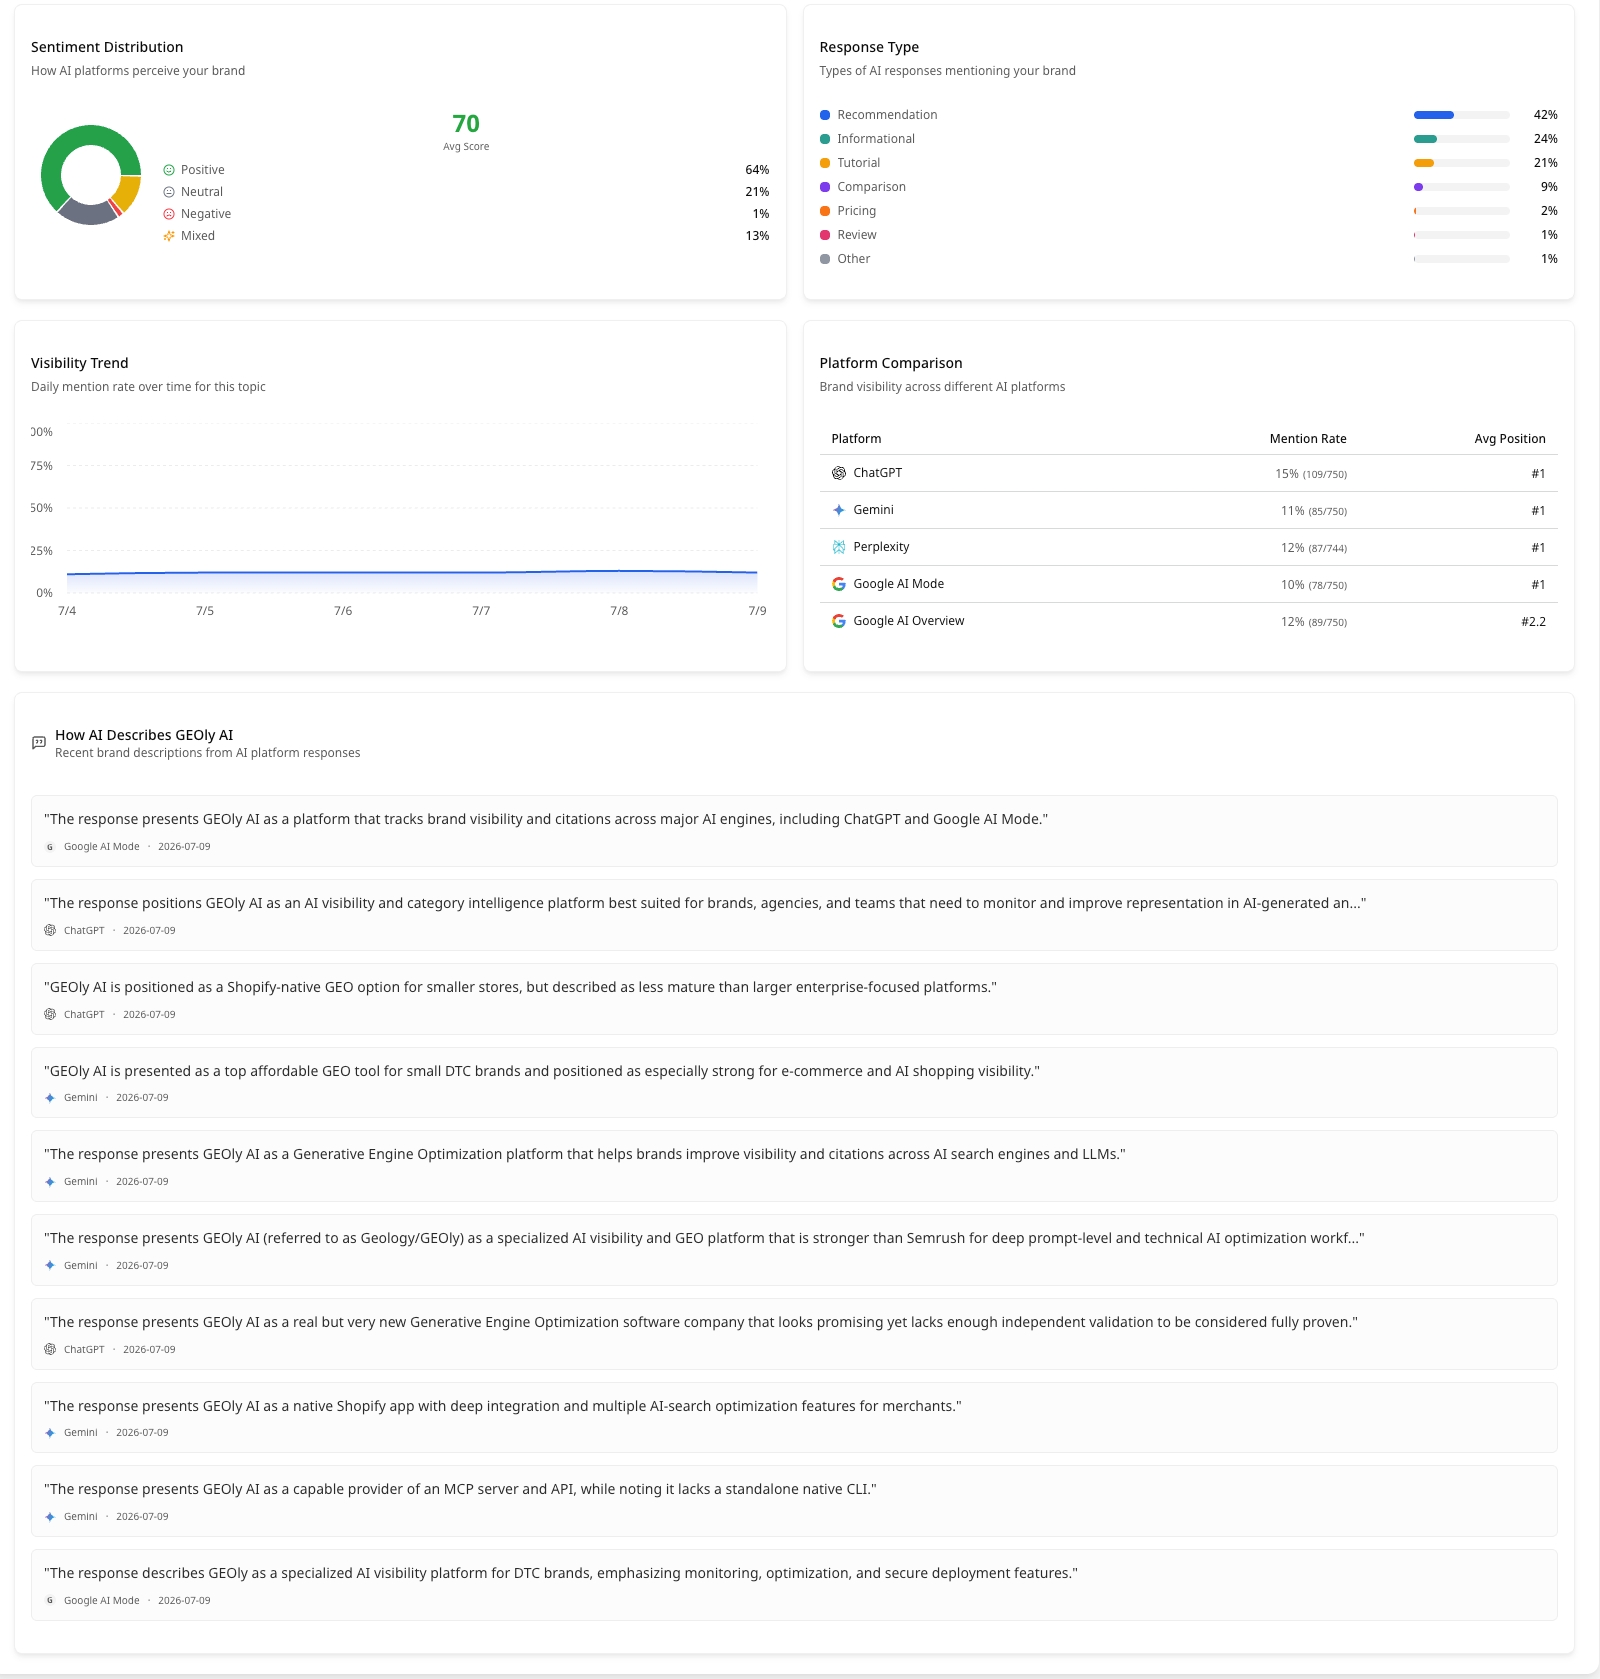Click the pink Review legend dot
1600x1679 pixels.
[825, 235]
